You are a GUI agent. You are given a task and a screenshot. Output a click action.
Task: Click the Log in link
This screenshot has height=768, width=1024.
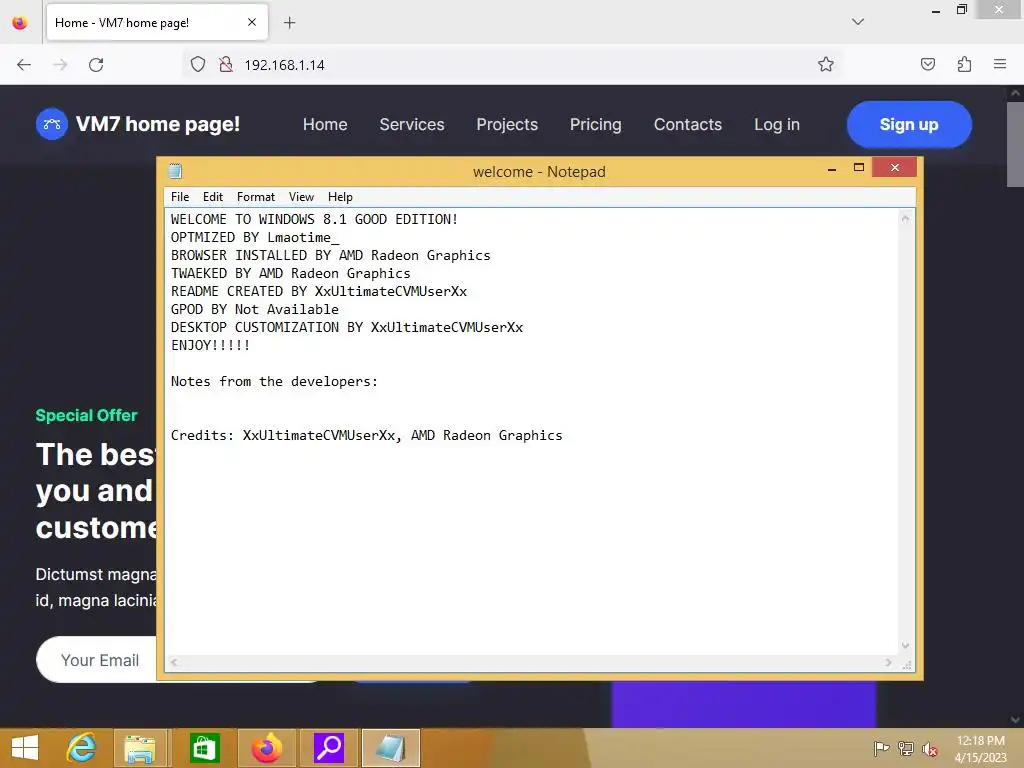pos(777,124)
